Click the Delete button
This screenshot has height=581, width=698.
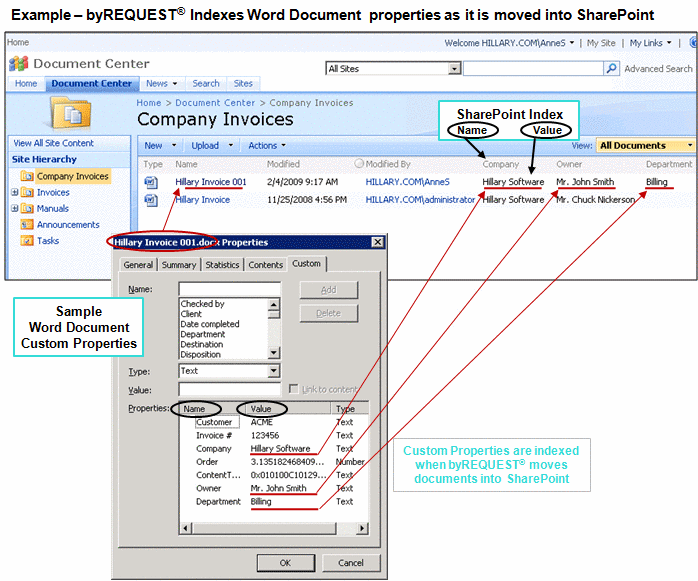click(x=329, y=313)
